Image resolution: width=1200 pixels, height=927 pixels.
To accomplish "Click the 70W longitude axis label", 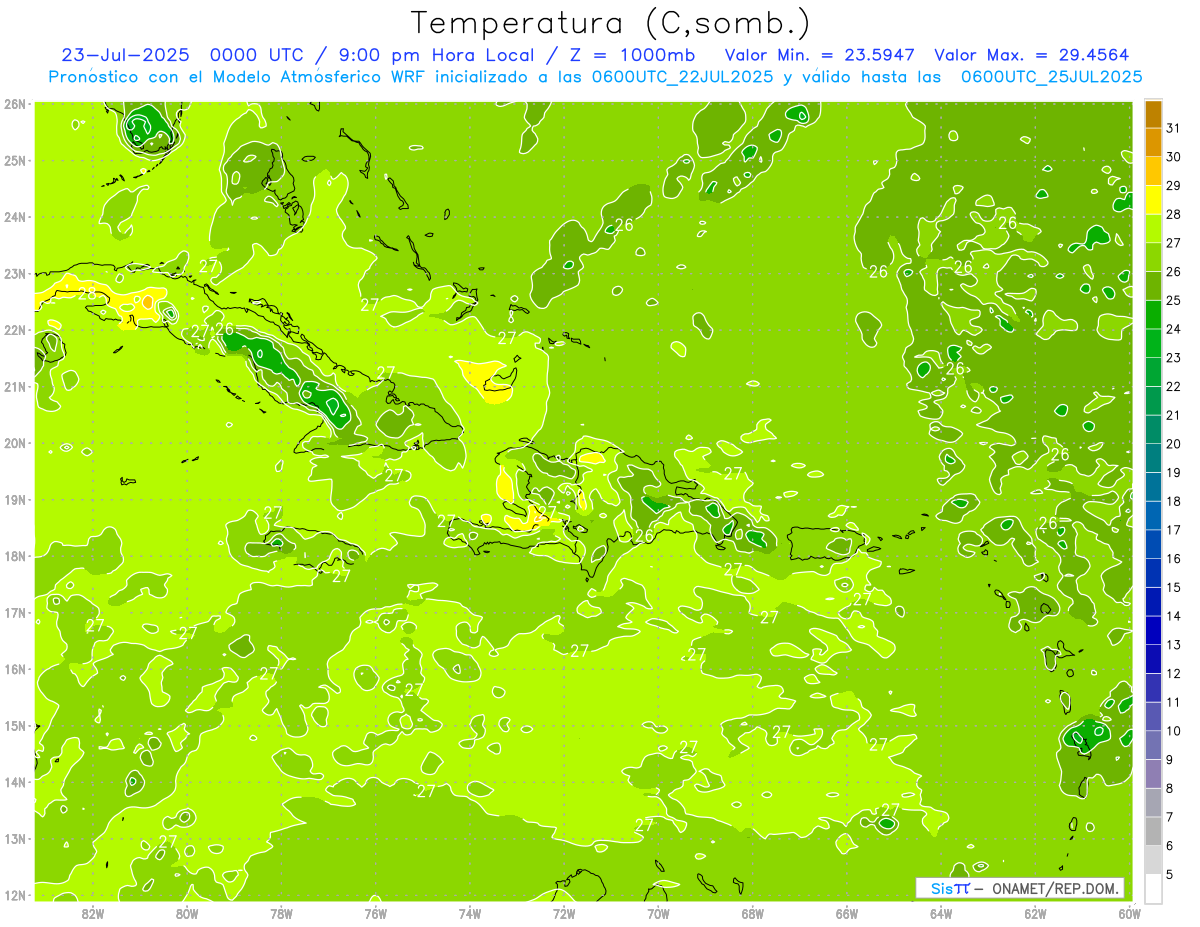I will 658,913.
